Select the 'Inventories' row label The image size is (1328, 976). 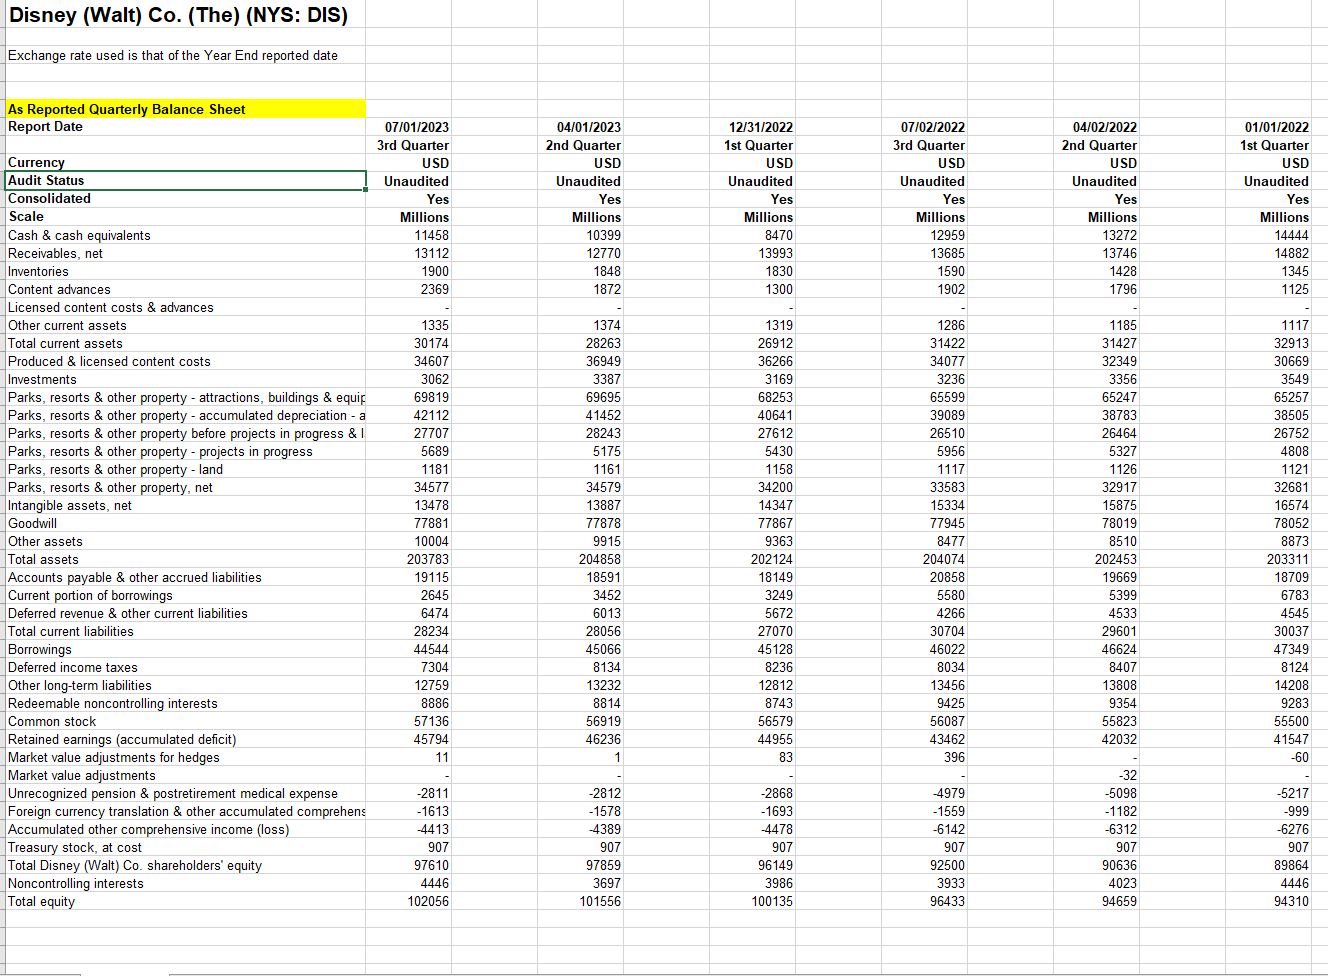pyautogui.click(x=38, y=271)
